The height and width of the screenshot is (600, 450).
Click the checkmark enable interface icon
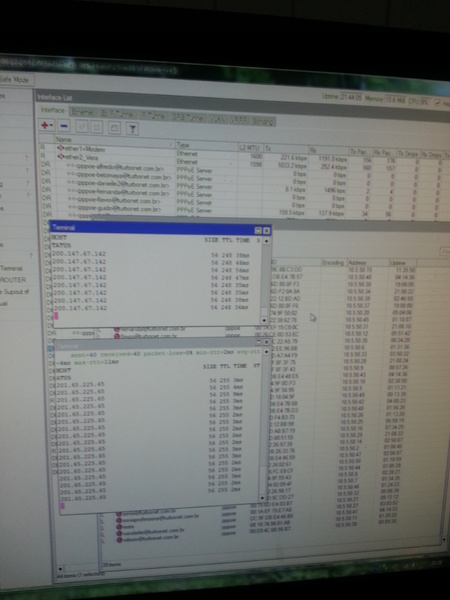point(81,127)
